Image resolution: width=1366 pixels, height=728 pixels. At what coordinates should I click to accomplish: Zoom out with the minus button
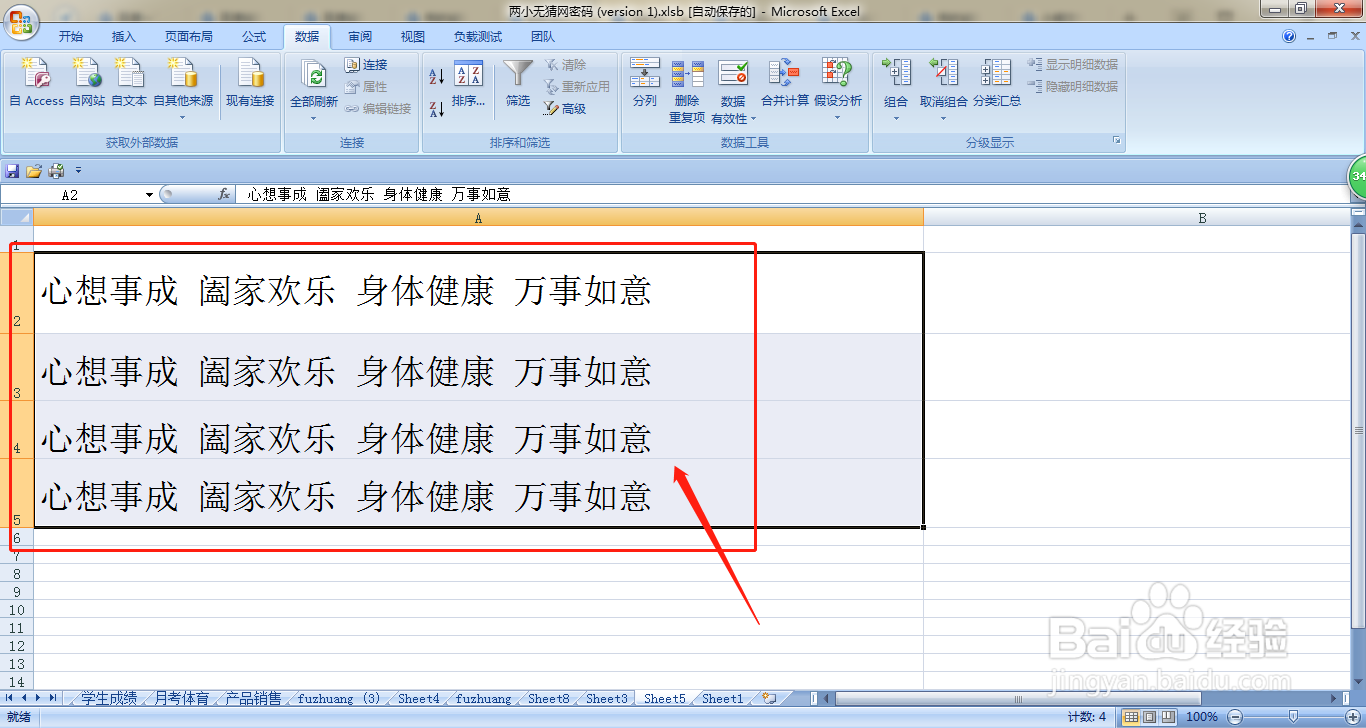(x=1235, y=717)
